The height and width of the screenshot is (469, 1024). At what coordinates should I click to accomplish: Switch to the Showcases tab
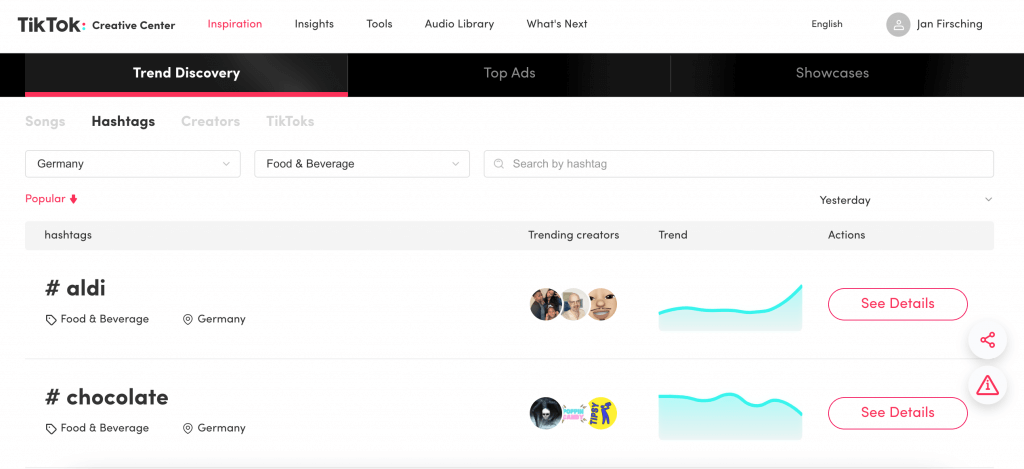point(832,73)
